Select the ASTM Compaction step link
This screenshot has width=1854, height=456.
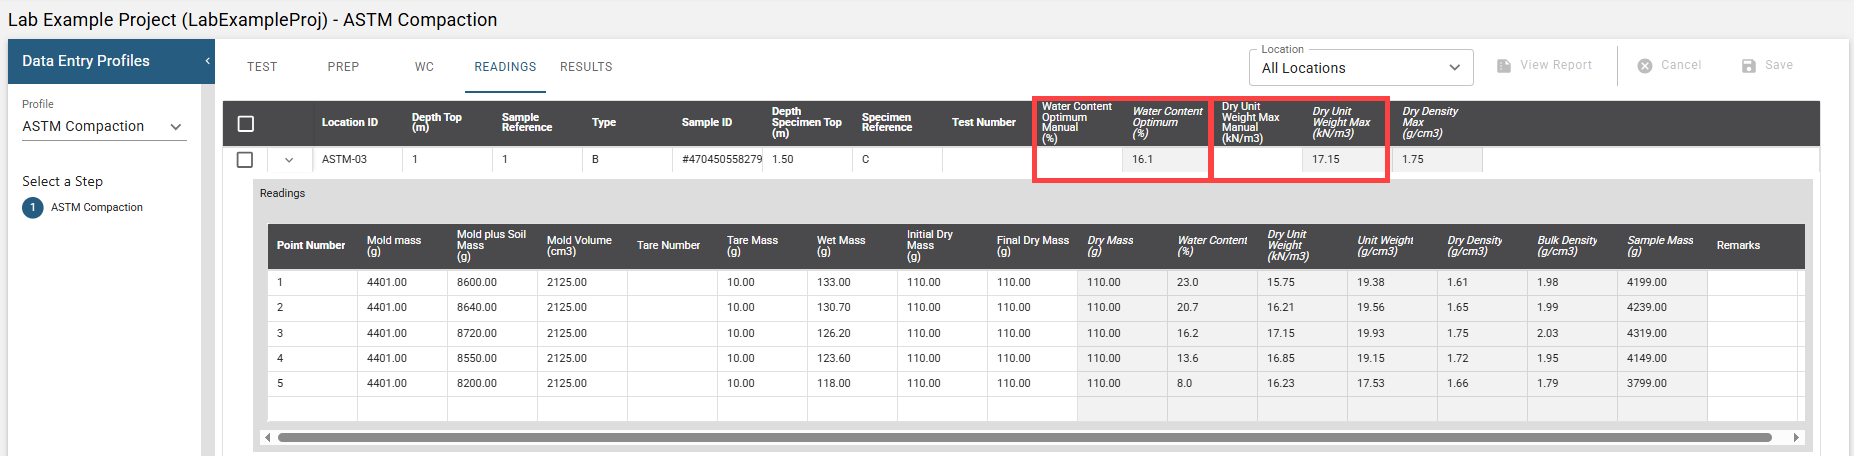(97, 208)
